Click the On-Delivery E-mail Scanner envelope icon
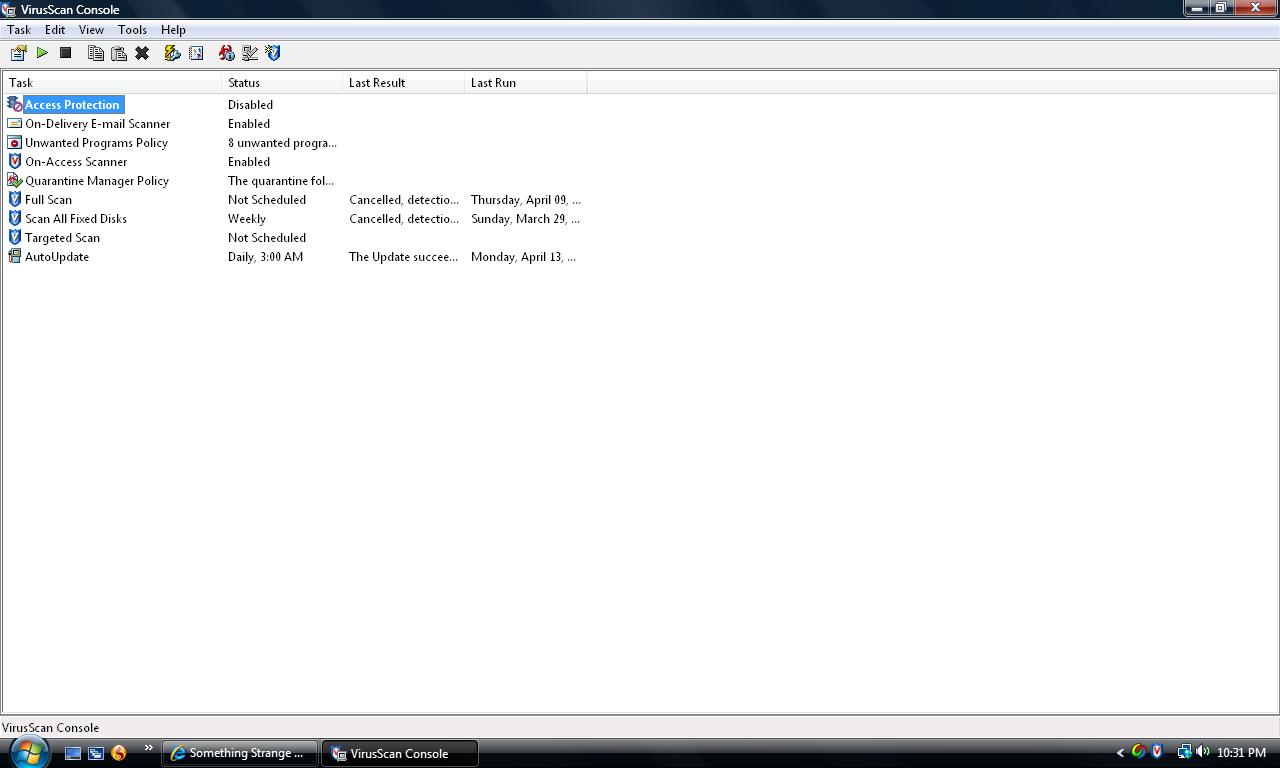This screenshot has width=1280, height=768. click(x=15, y=123)
